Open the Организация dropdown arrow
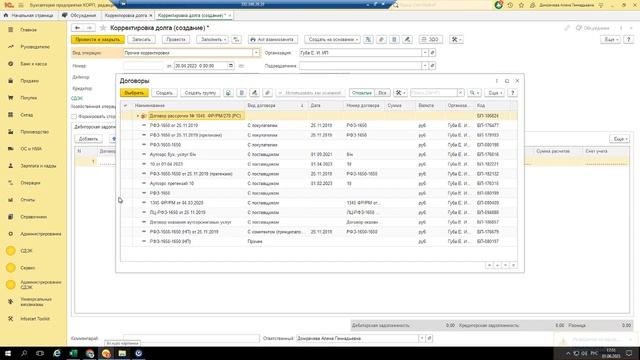Screen dimensions: 640x360 click(x=425, y=53)
